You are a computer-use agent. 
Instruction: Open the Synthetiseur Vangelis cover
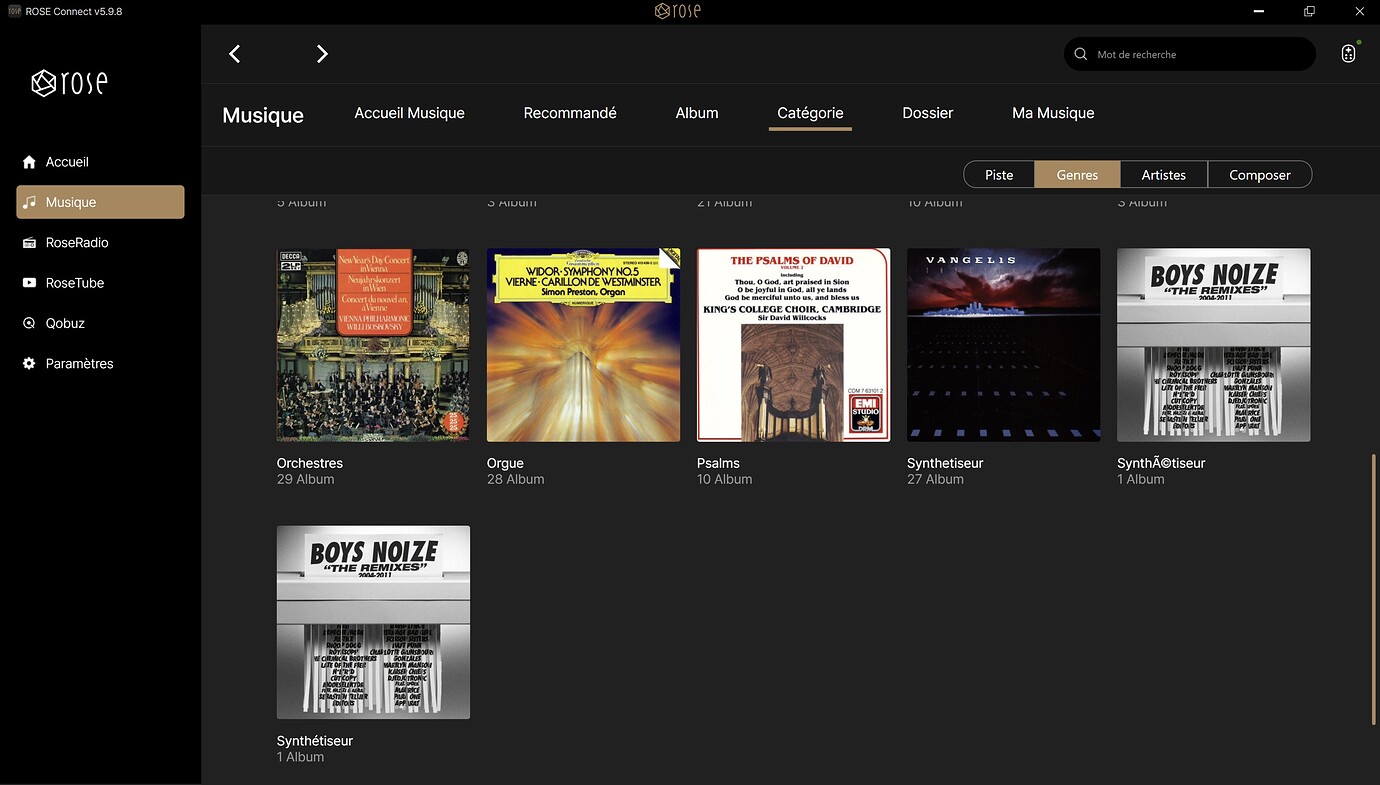[x=1003, y=345]
